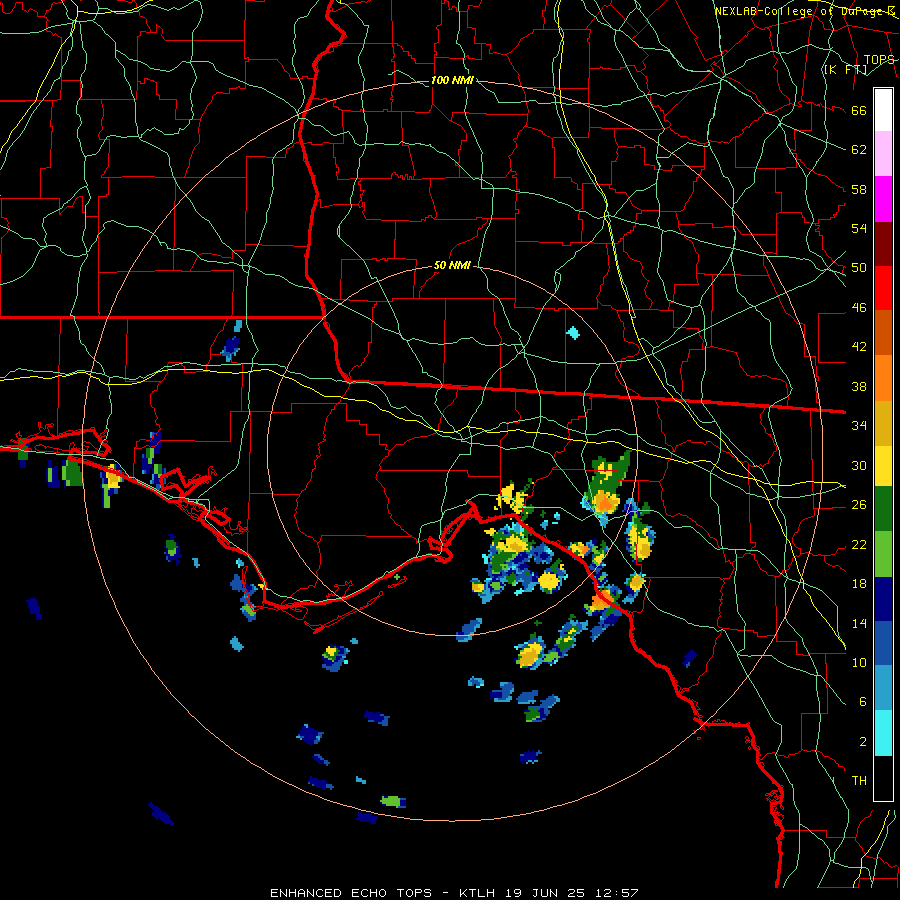
Task: Click the legend value 30
Action: pyautogui.click(x=859, y=465)
